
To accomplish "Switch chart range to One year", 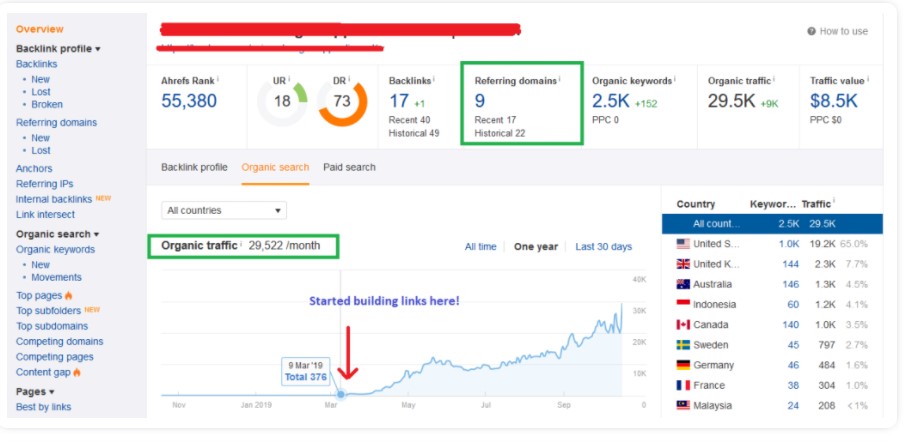I will click(537, 247).
